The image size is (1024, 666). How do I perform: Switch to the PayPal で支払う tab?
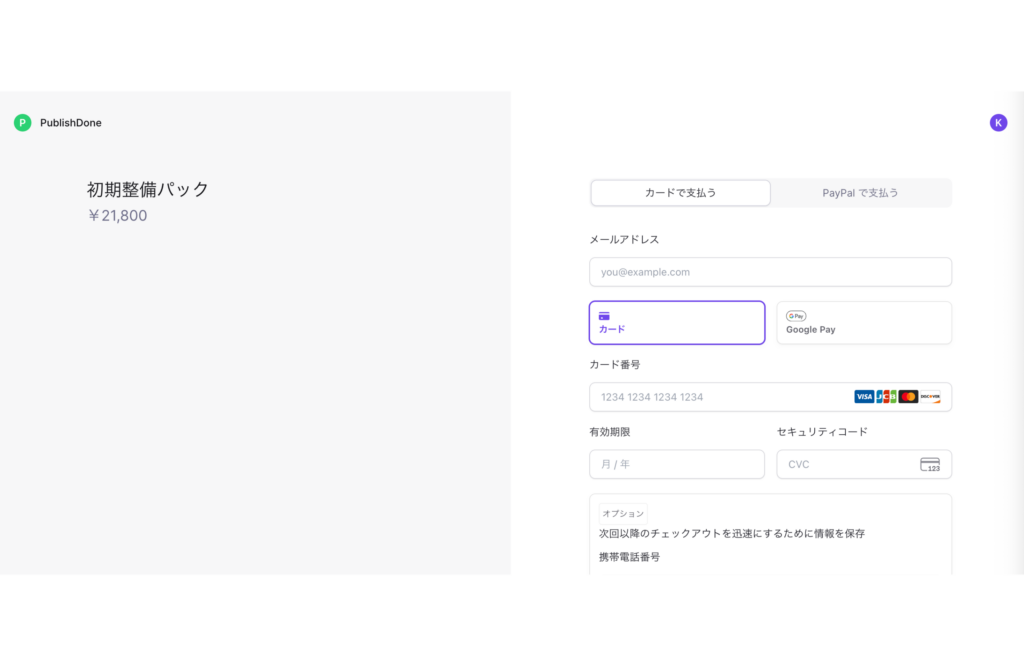(860, 193)
